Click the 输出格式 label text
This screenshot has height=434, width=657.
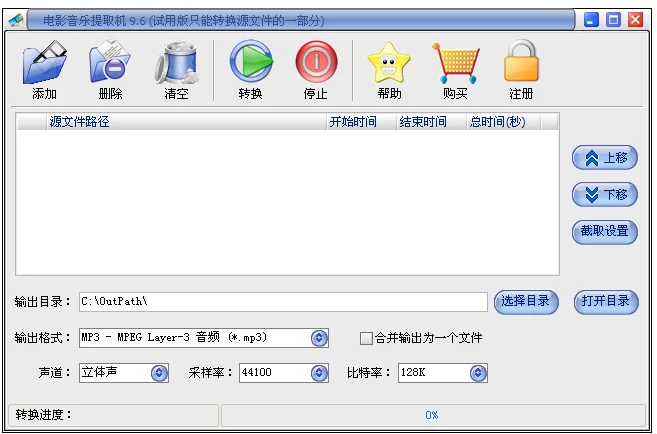(x=42, y=338)
